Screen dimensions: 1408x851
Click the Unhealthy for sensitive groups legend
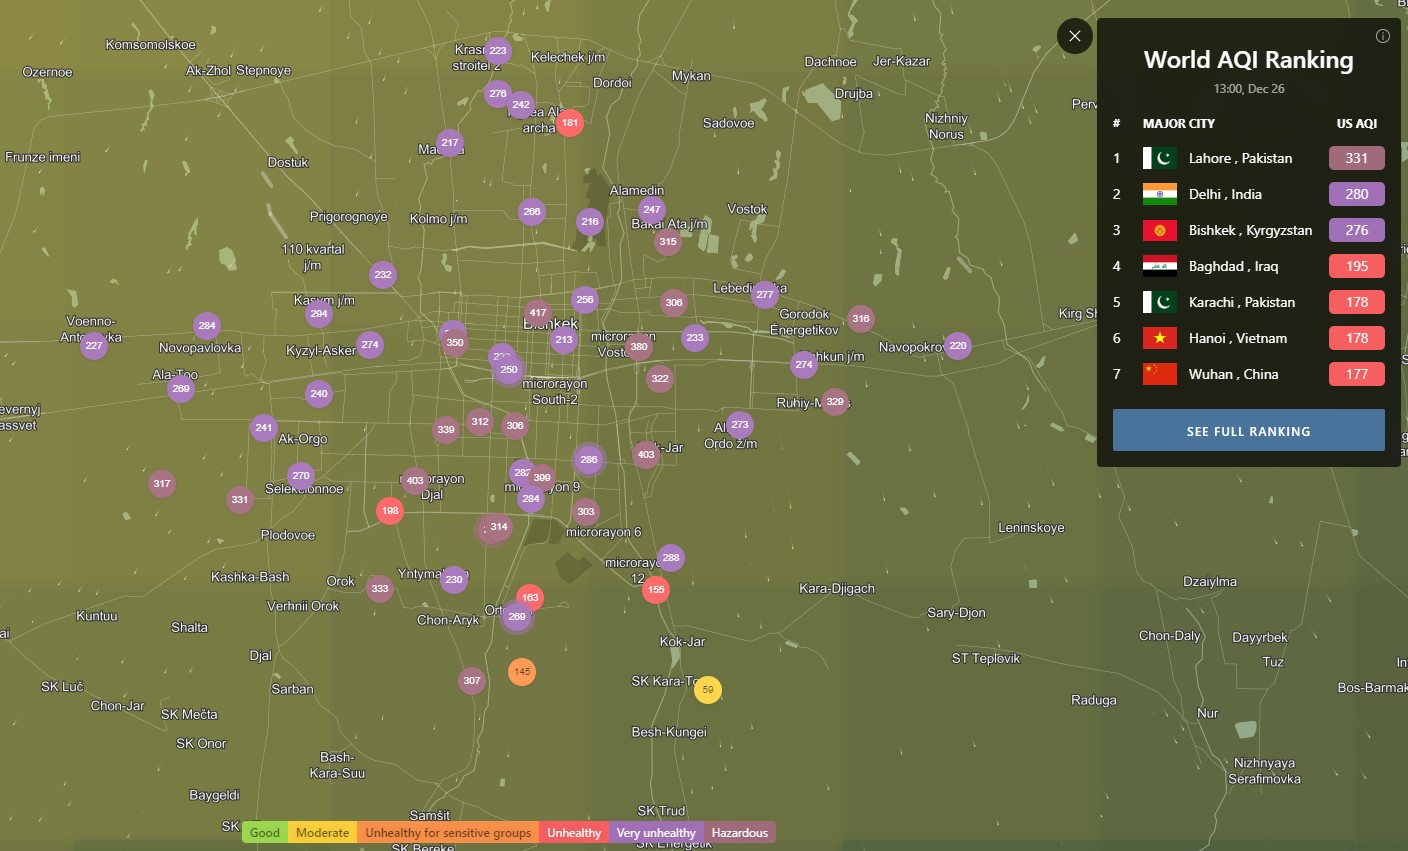pos(448,833)
